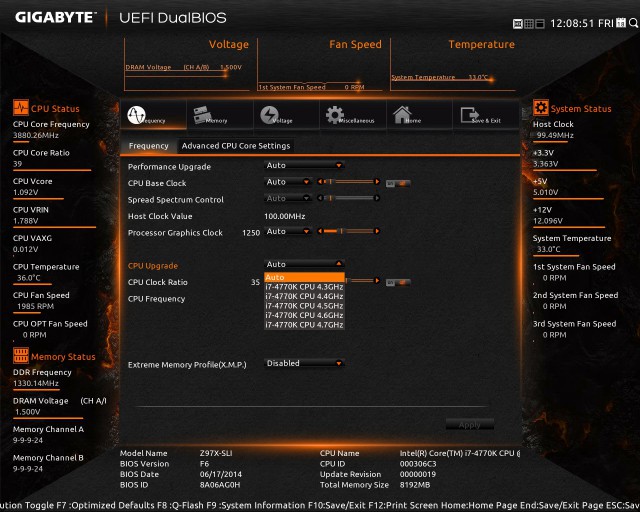
Task: Select i7-4770K CPU 4.3GHz option
Action: pyautogui.click(x=304, y=287)
